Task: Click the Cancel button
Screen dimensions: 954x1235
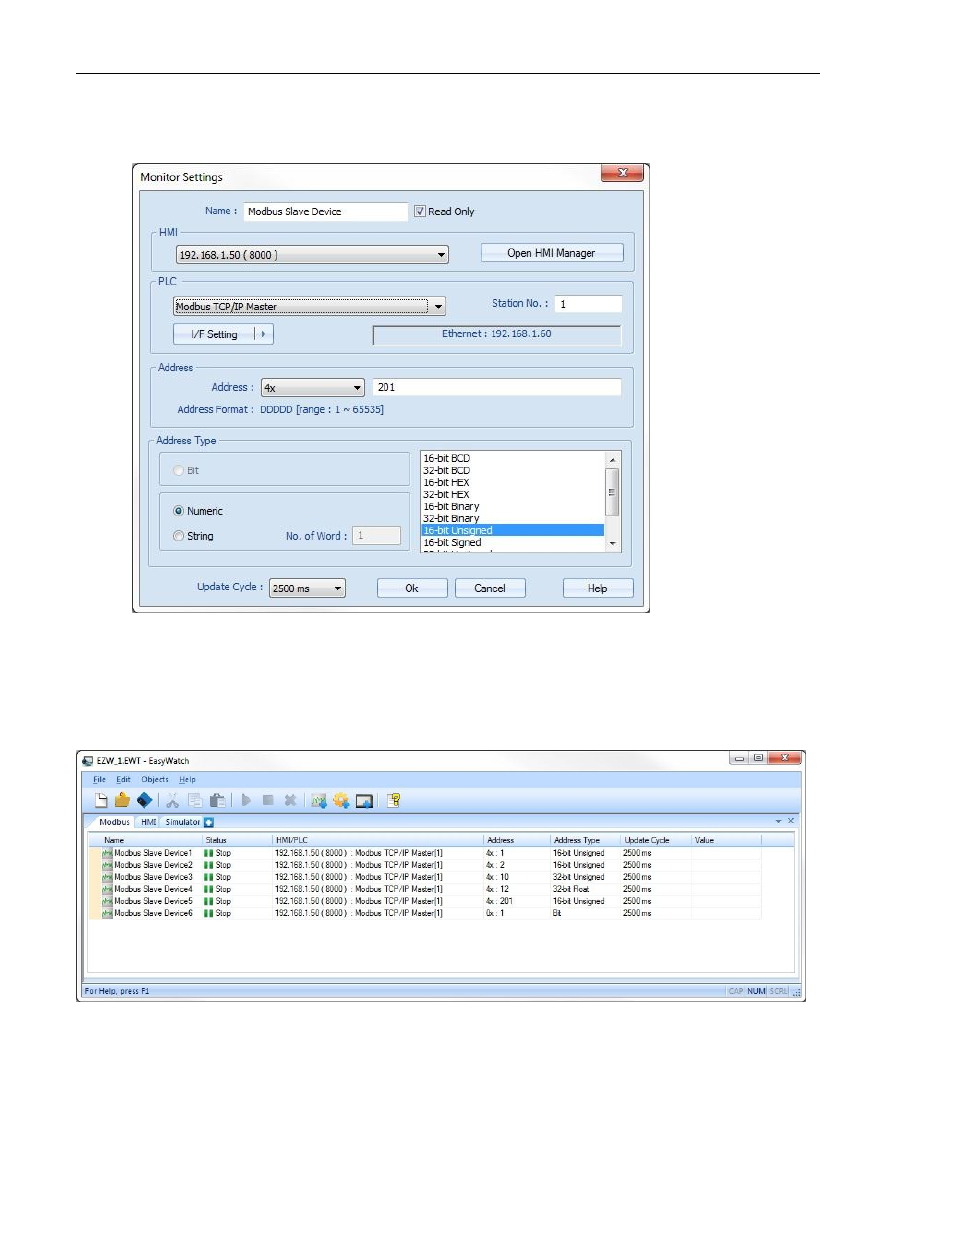Action: [x=490, y=588]
